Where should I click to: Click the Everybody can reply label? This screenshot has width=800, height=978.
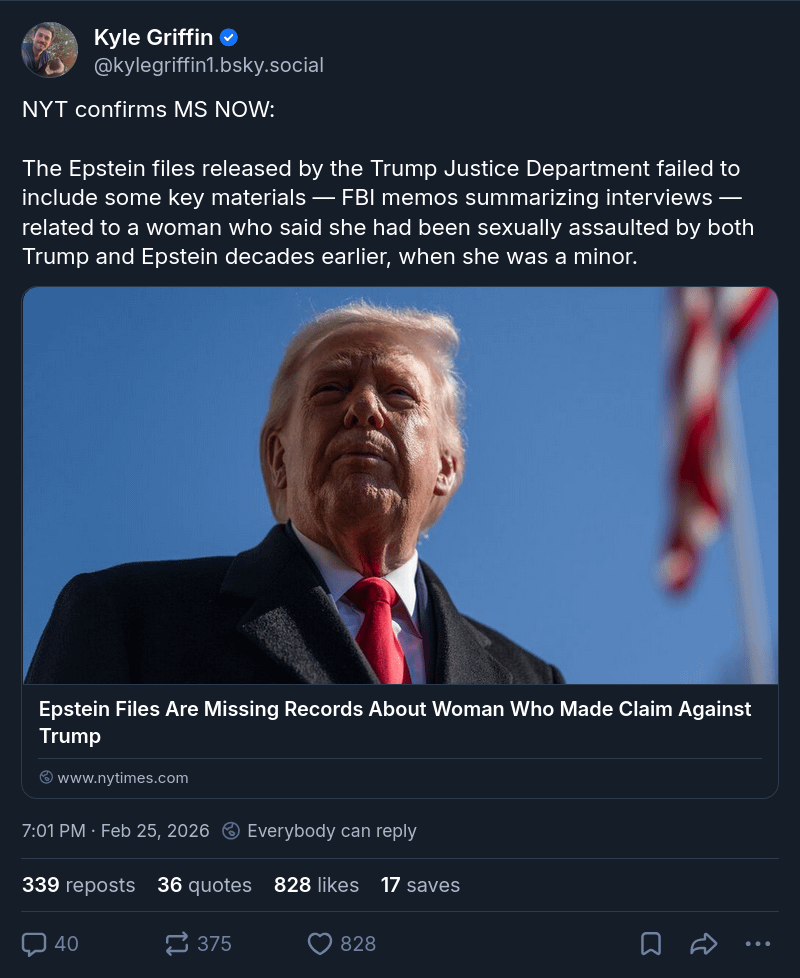(x=332, y=831)
